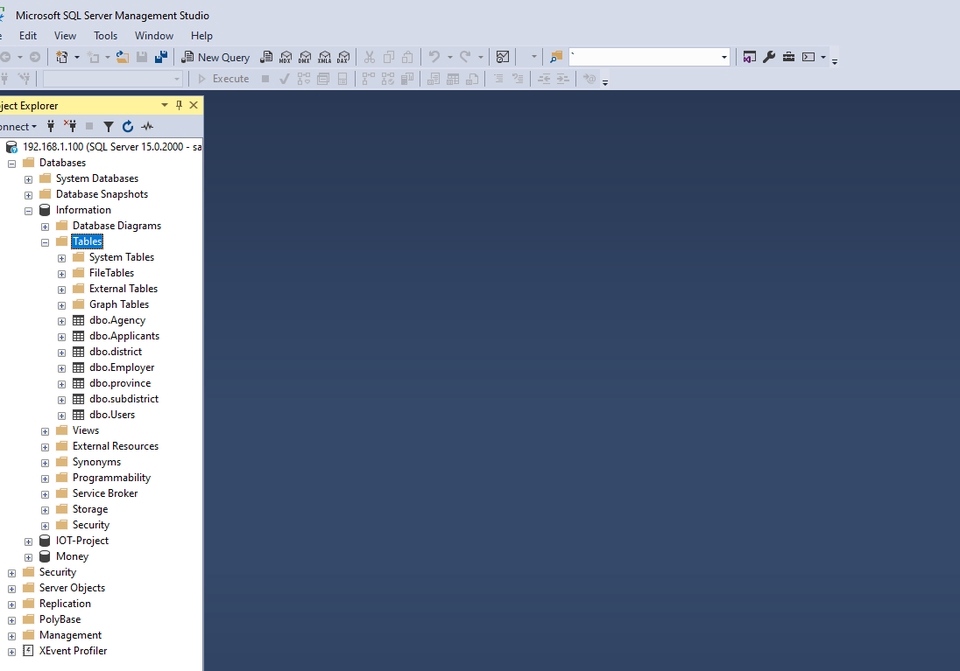Open the Solution Explorer toolbar icon
960x671 pixels.
tap(749, 57)
